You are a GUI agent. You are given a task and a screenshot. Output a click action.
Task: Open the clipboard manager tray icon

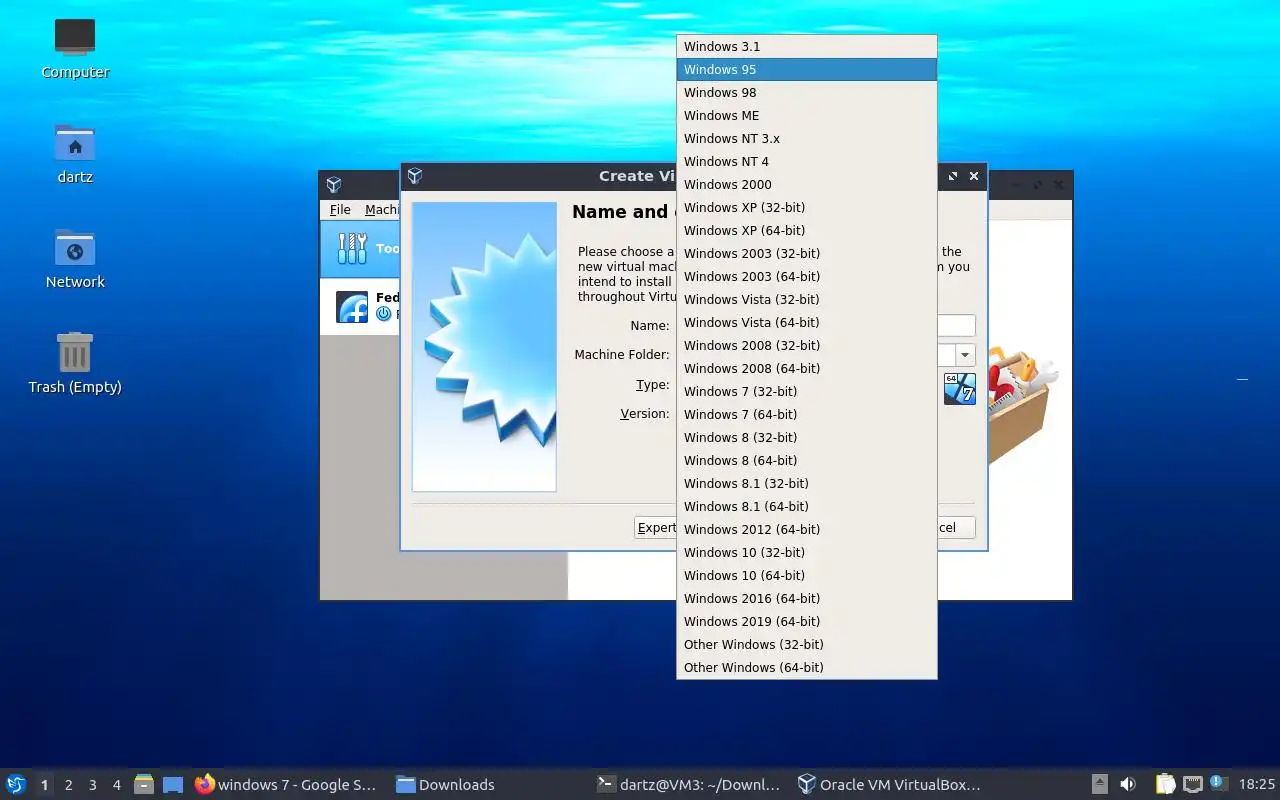click(x=1166, y=784)
